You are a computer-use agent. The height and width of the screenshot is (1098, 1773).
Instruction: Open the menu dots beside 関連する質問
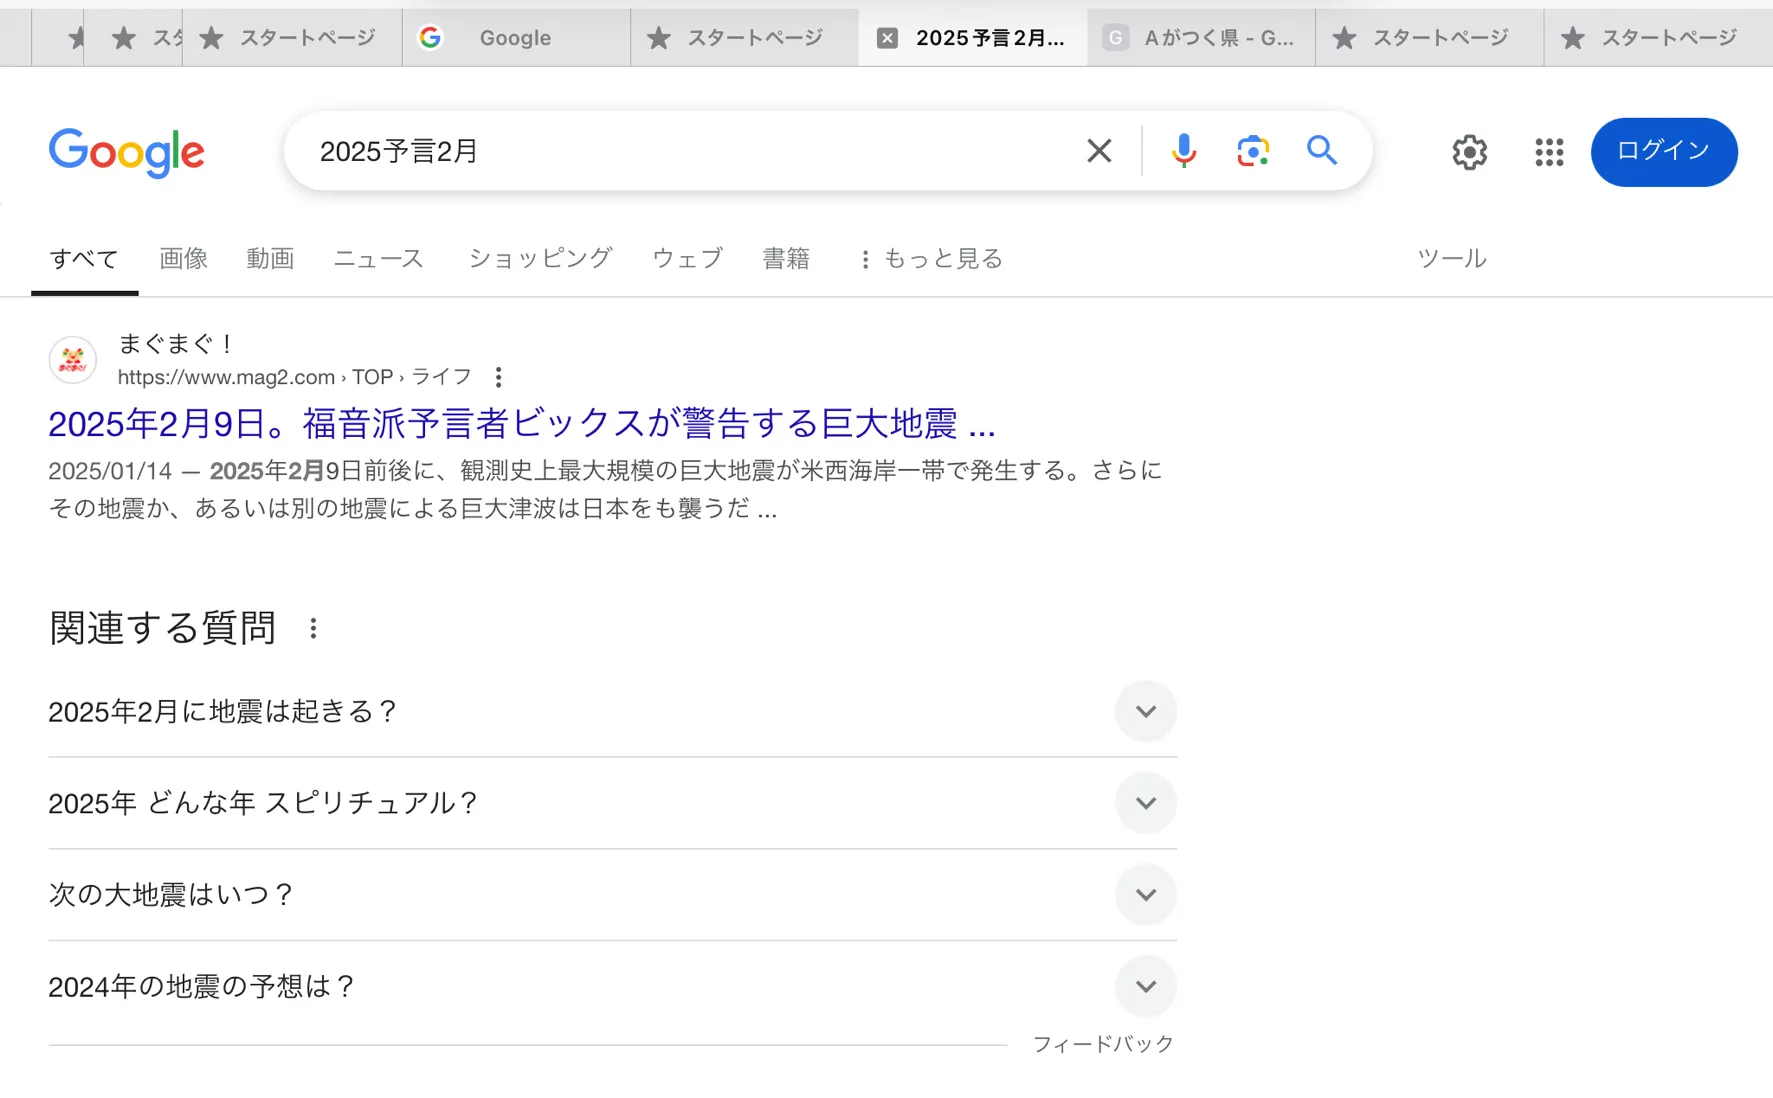[x=313, y=628]
